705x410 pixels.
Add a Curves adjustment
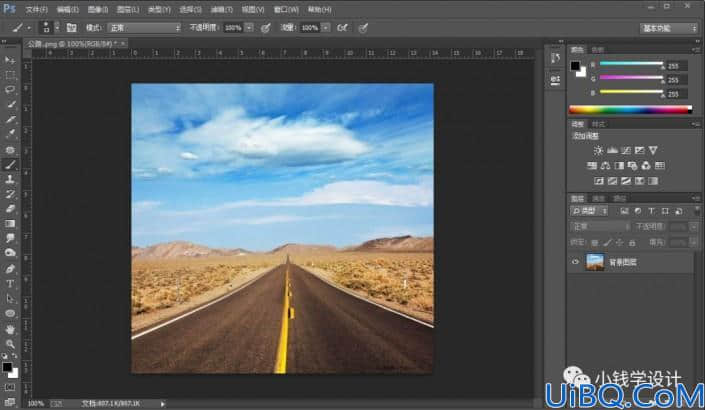(x=625, y=150)
